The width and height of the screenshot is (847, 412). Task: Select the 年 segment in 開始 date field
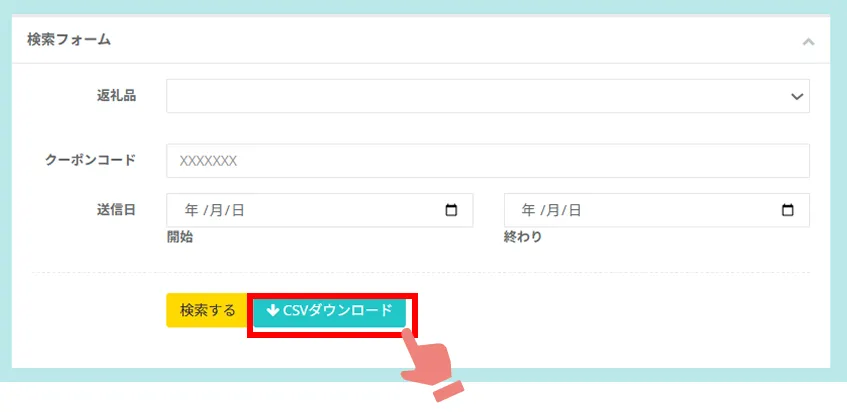pos(192,210)
